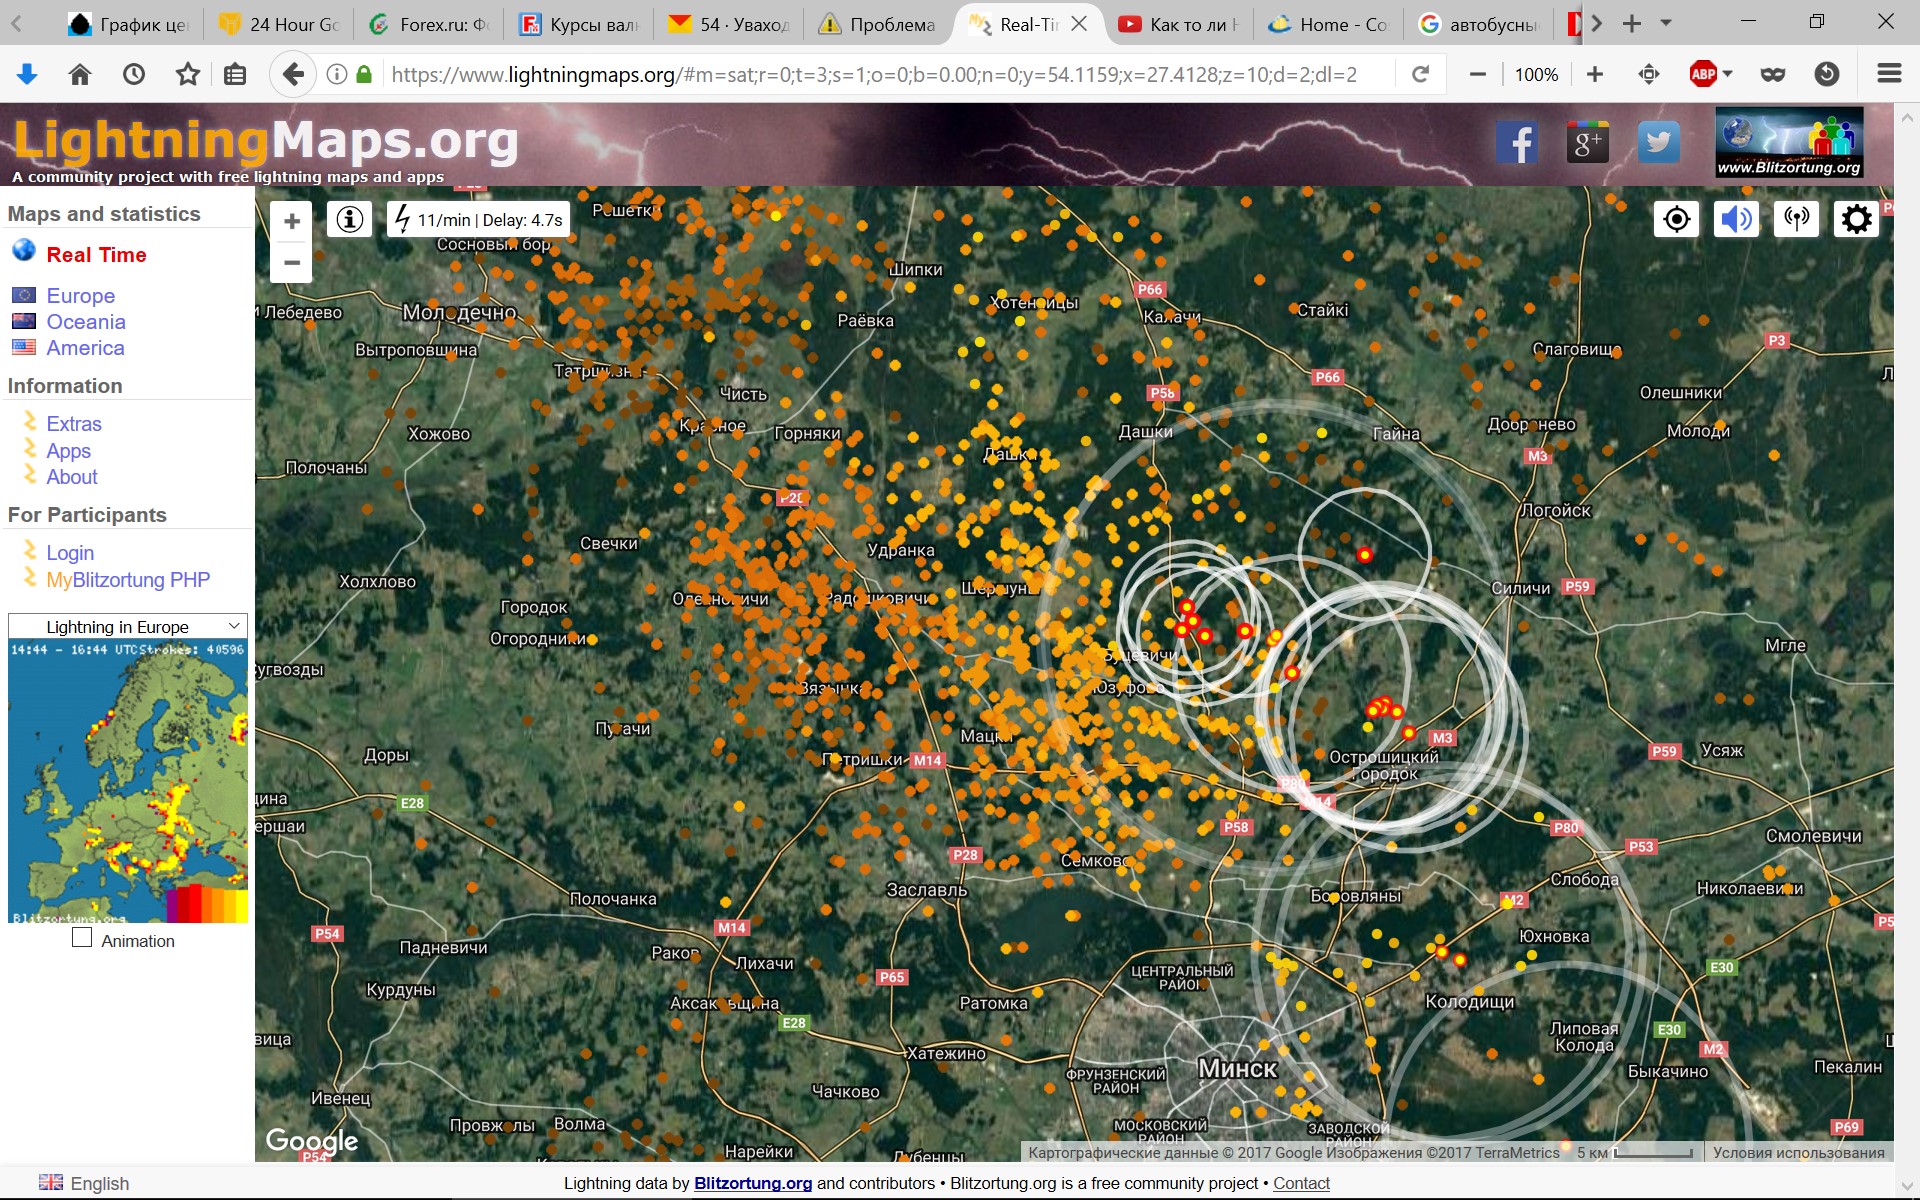This screenshot has height=1200, width=1920.
Task: Click the browser zoom 100% level indicator
Action: pyautogui.click(x=1536, y=75)
